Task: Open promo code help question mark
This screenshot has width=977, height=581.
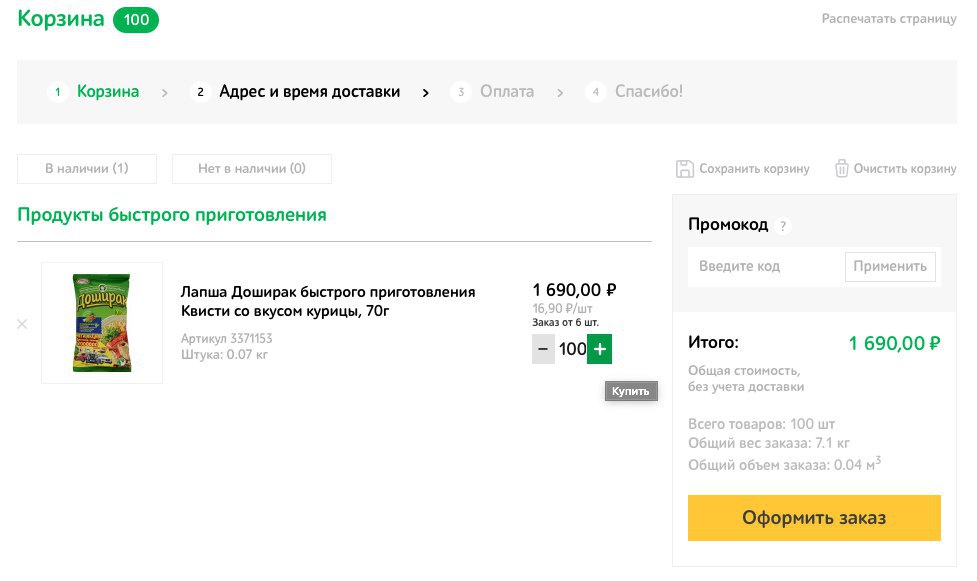Action: 783,226
